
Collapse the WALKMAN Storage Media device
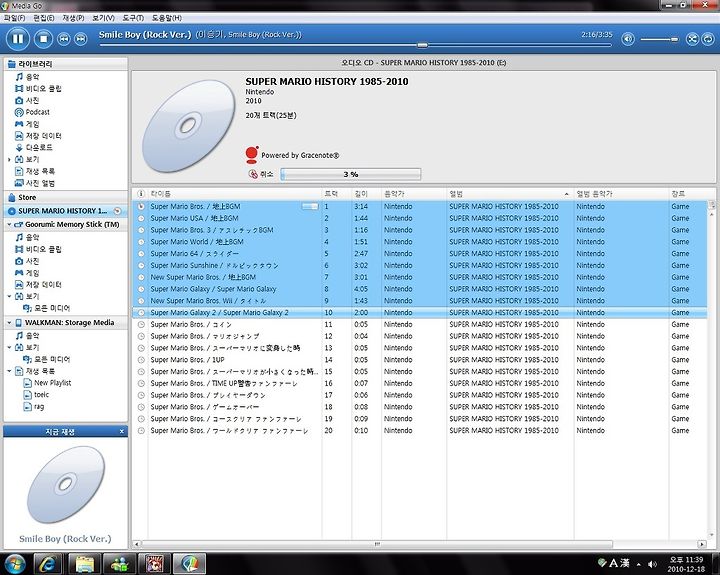click(9, 322)
